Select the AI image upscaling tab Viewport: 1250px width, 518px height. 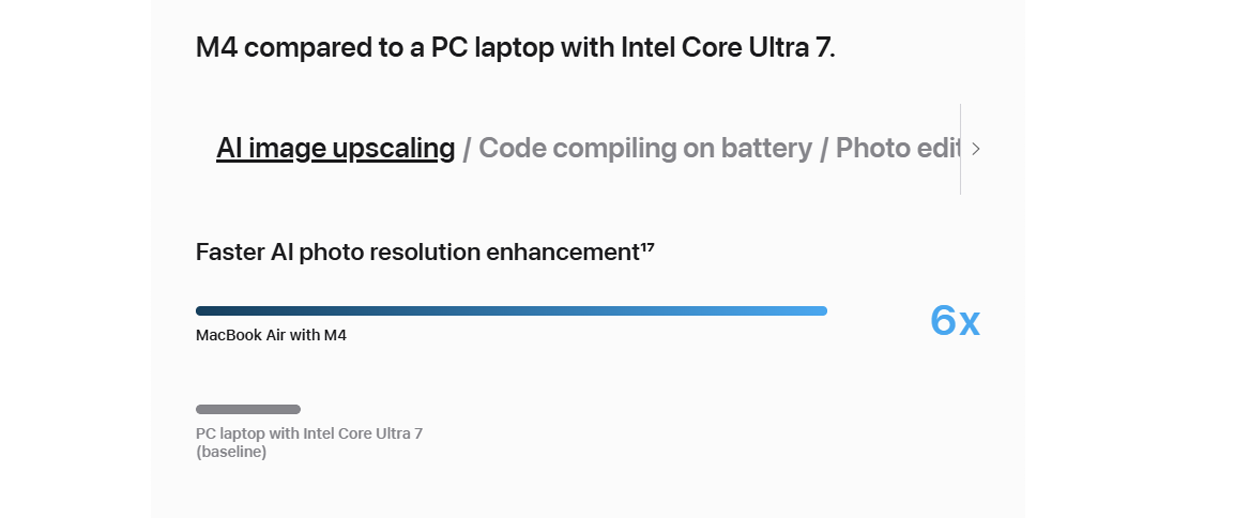click(335, 148)
